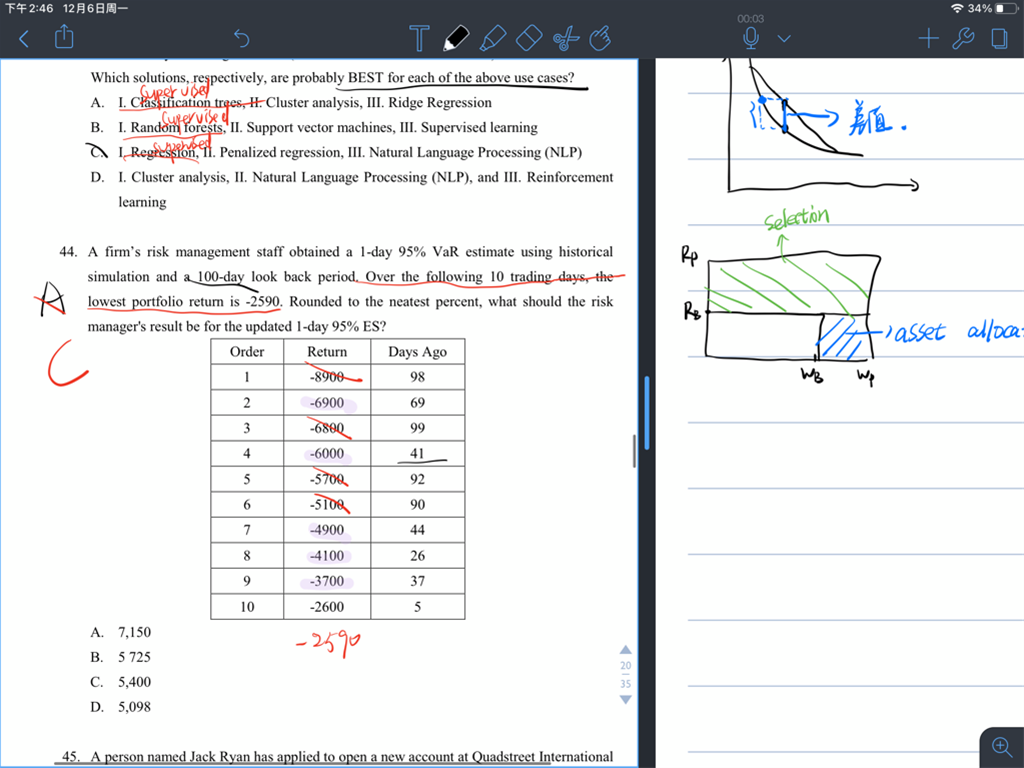Select answer option A. 7,150
Screen dimensions: 1024x768
(x=121, y=632)
